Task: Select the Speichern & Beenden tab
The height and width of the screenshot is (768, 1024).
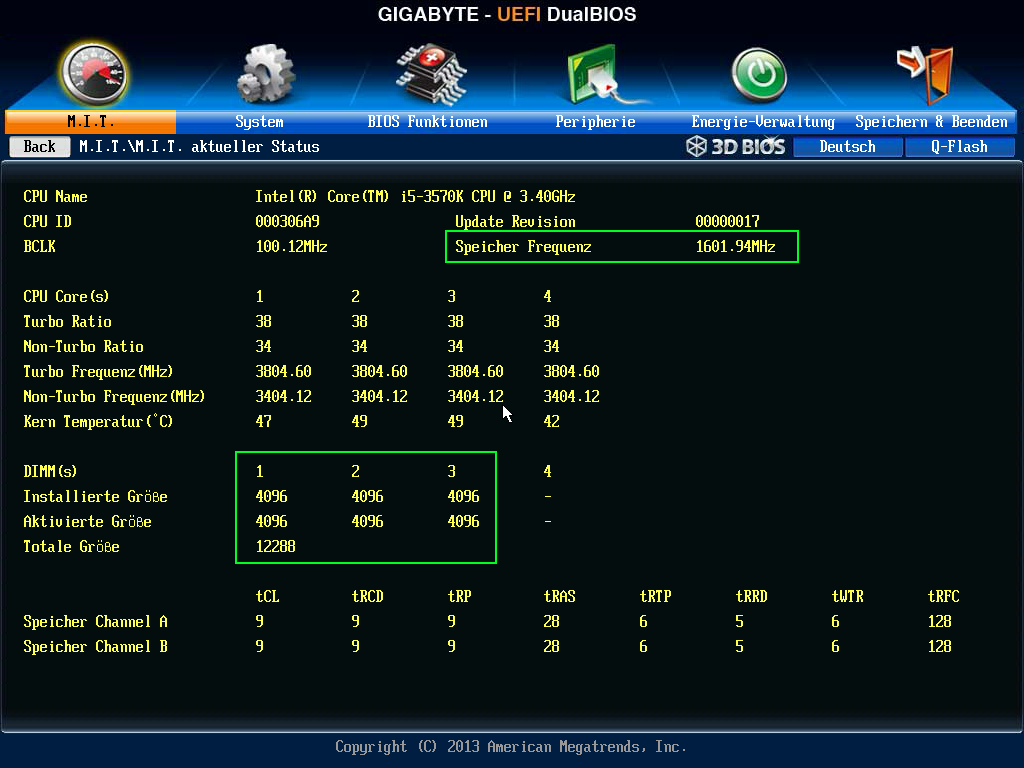Action: coord(931,122)
